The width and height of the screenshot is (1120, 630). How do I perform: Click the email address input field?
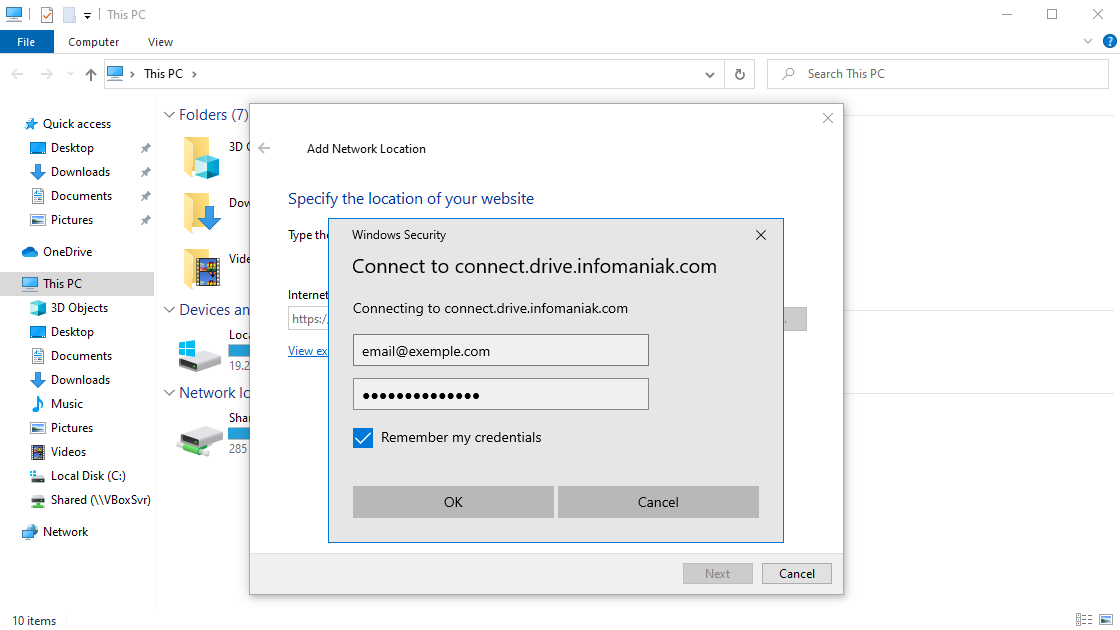point(500,350)
